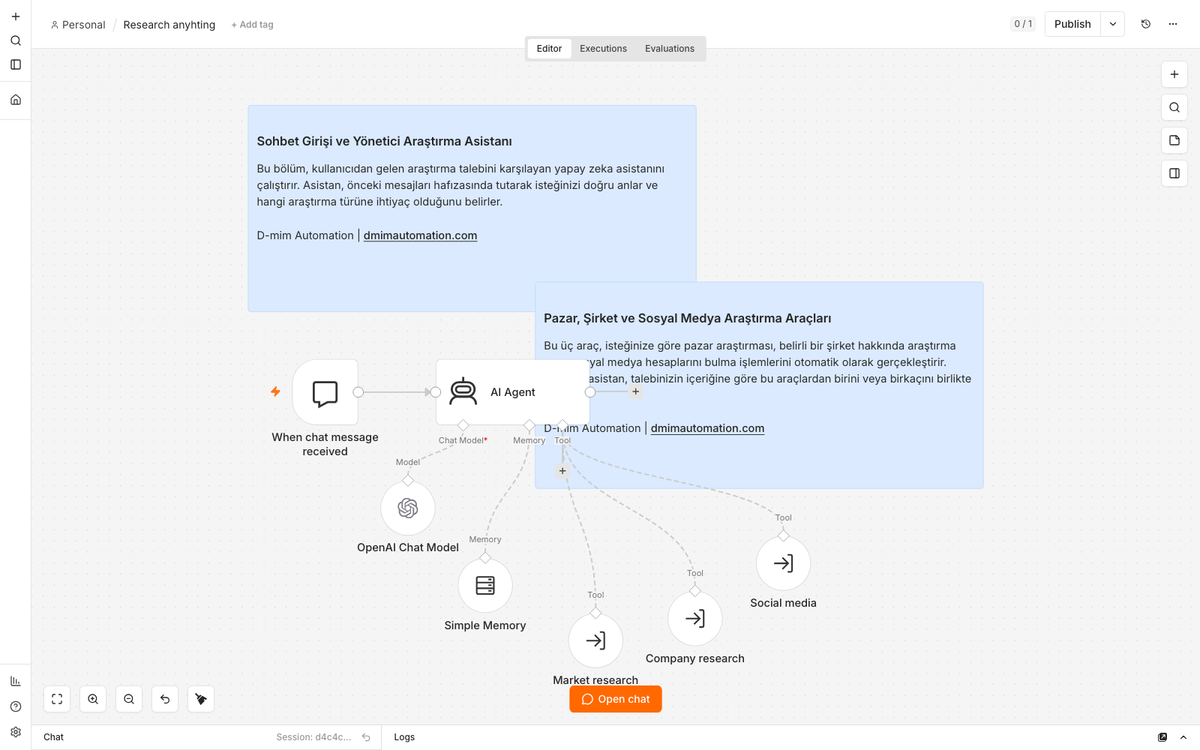Open the three-dot workflow options menu
1200x750 pixels.
(1173, 24)
